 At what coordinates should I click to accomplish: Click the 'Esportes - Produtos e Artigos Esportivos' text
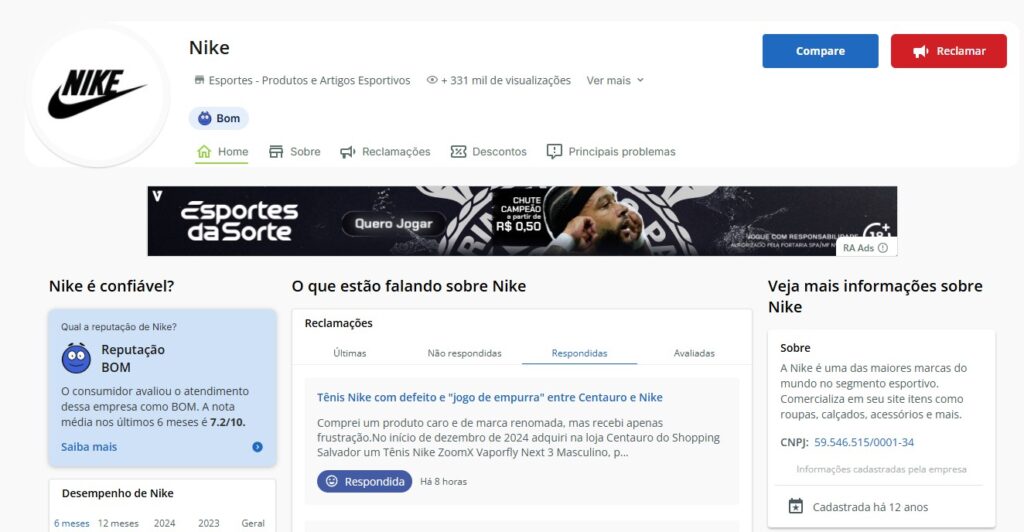coord(310,80)
